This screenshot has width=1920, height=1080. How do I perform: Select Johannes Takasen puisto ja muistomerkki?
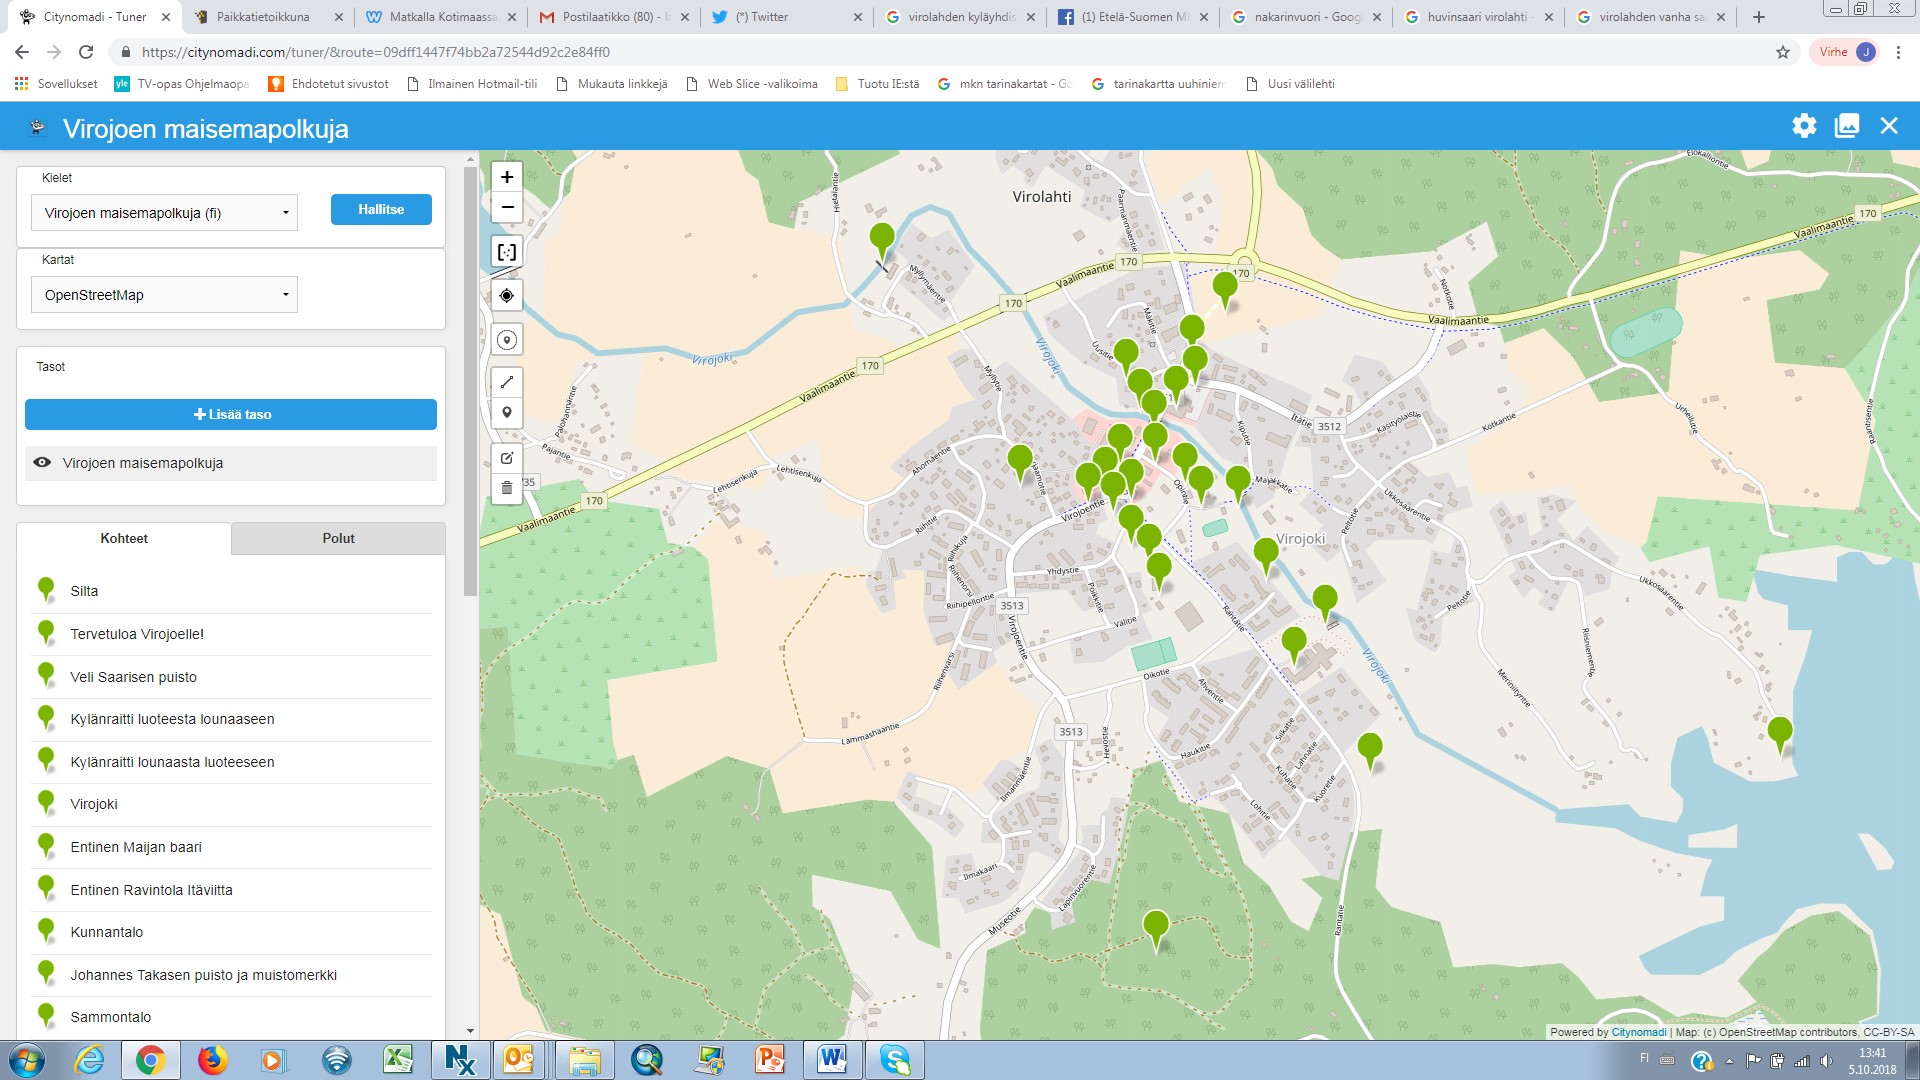coord(231,975)
